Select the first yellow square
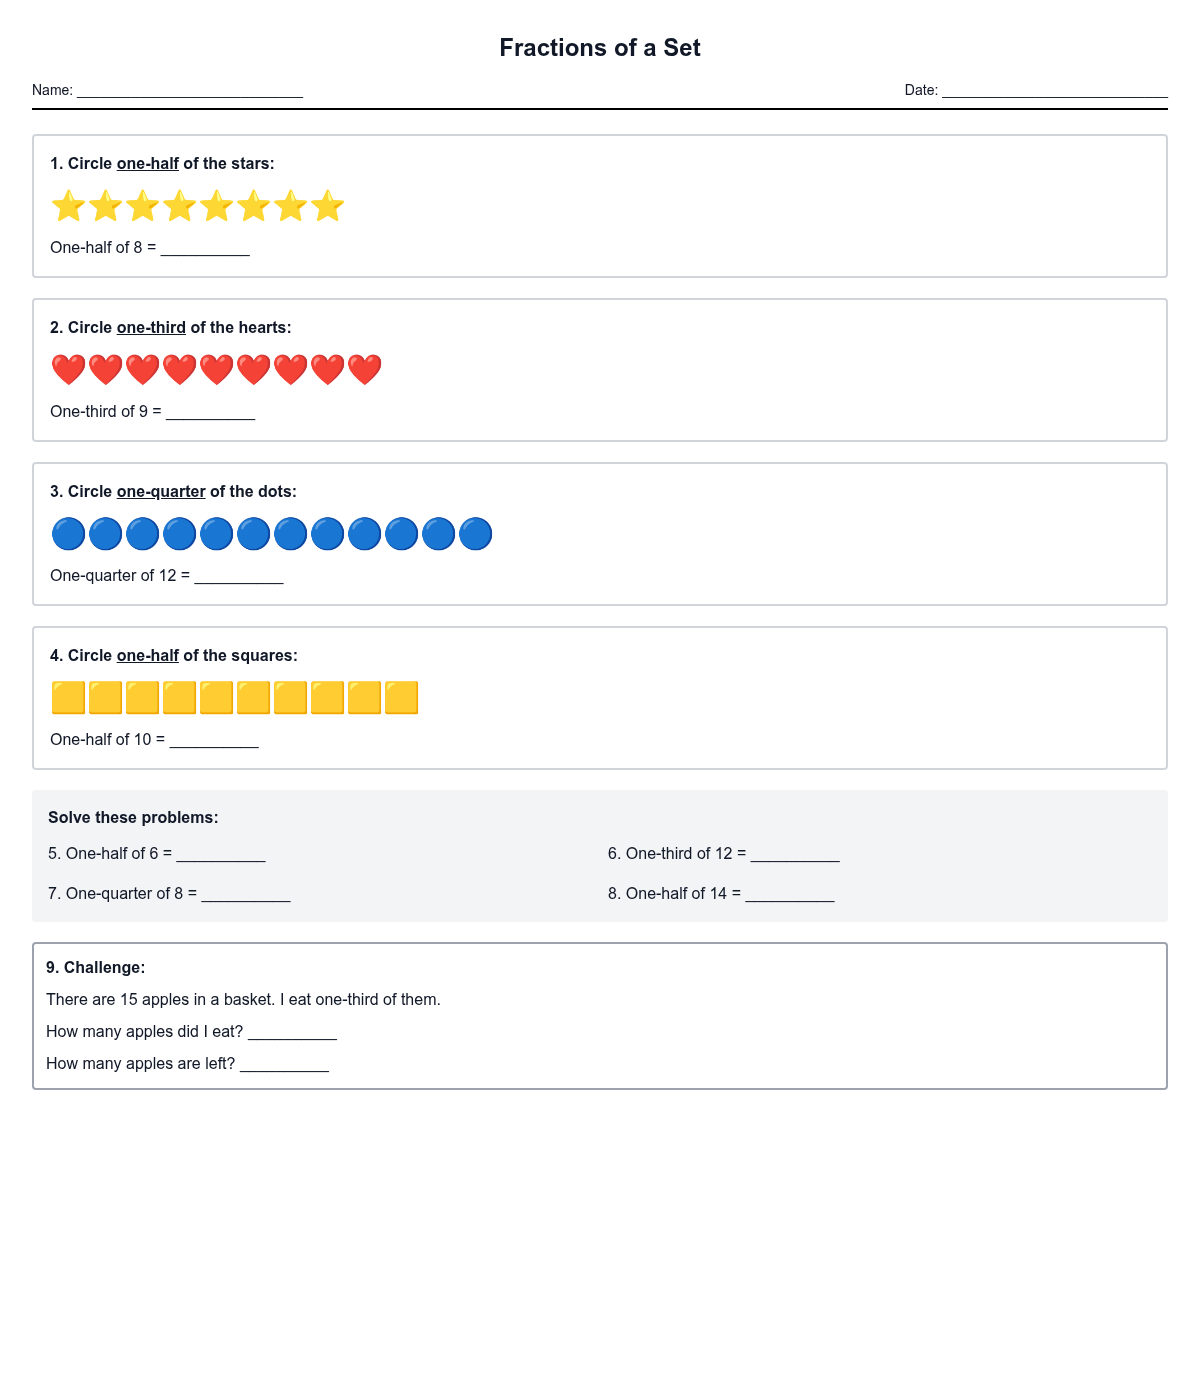The height and width of the screenshot is (1400, 1200). [69, 698]
